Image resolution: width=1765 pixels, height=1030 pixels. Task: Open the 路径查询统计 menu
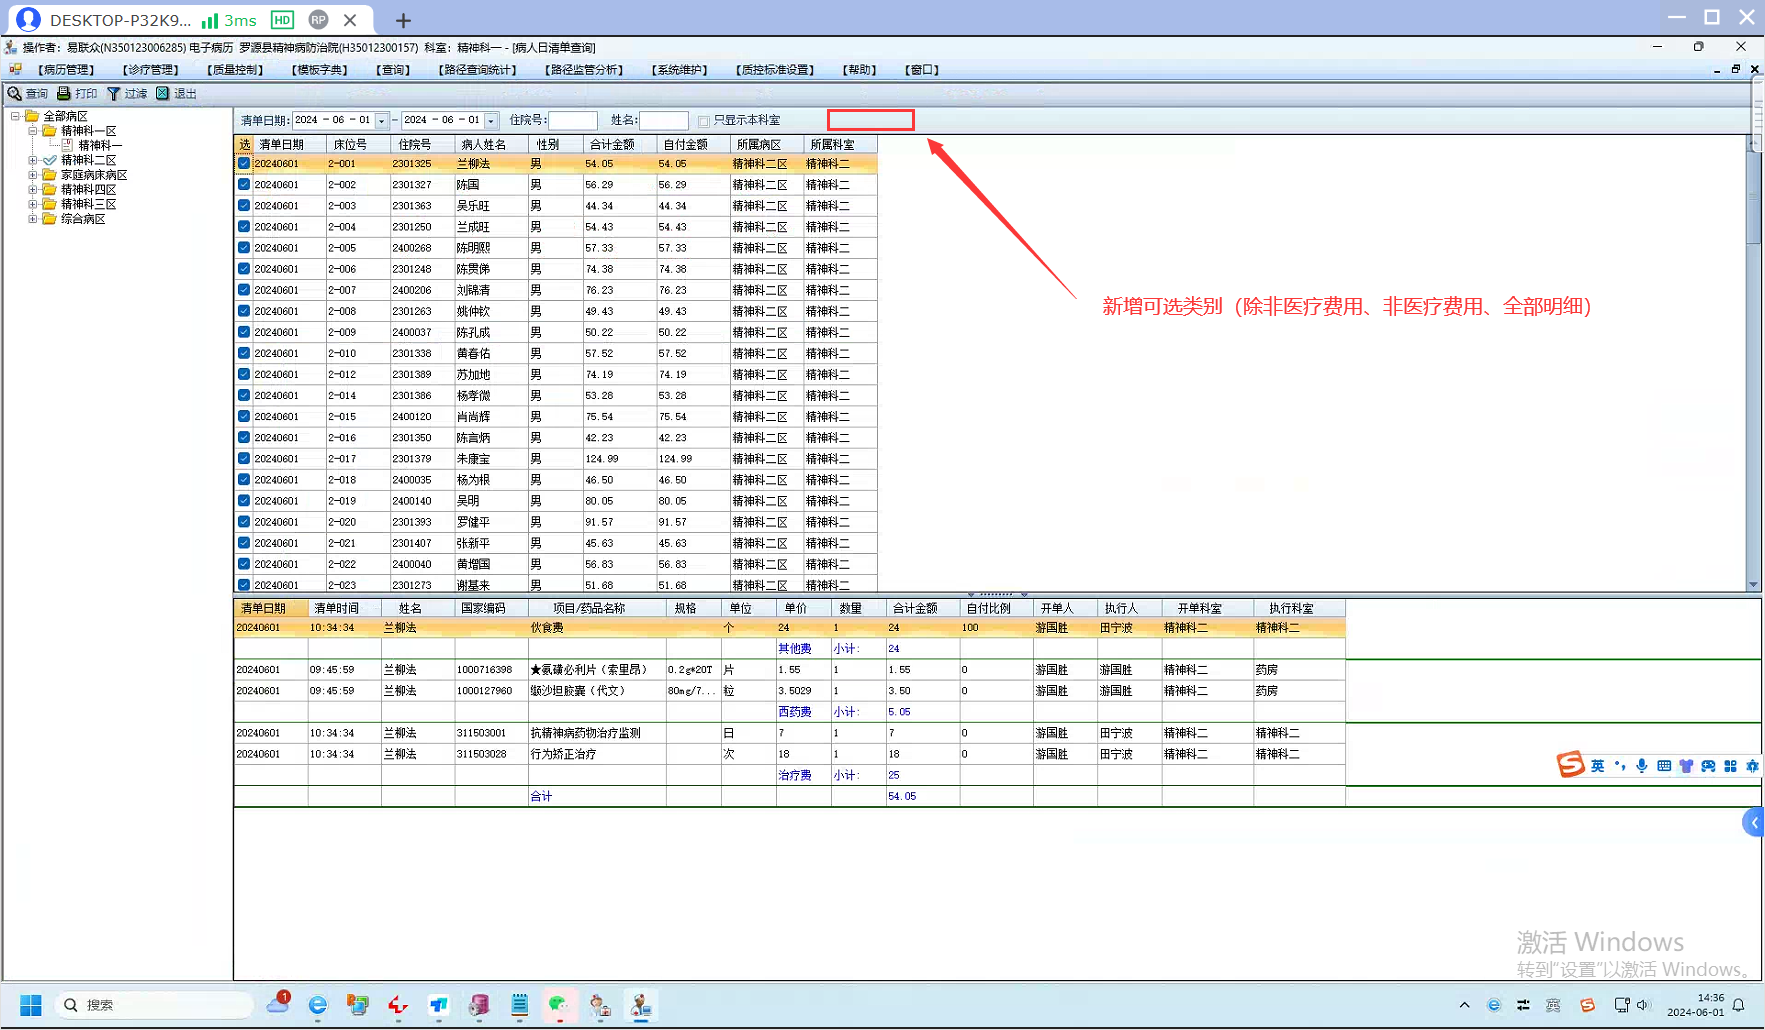point(478,70)
